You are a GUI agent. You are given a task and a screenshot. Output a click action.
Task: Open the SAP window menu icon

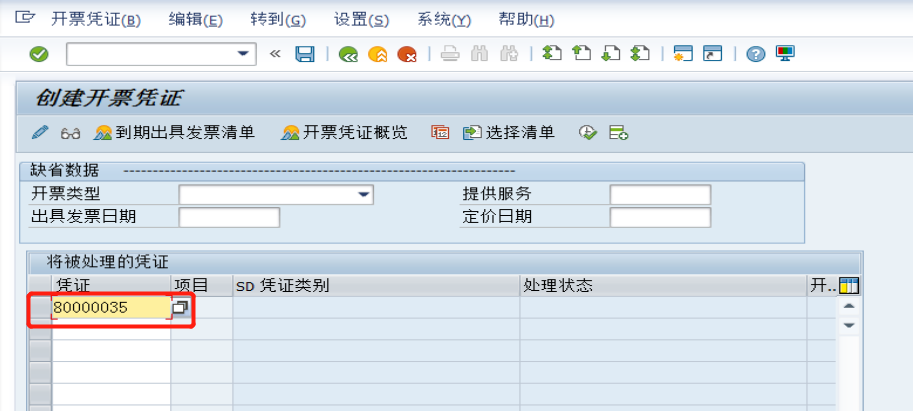24,18
